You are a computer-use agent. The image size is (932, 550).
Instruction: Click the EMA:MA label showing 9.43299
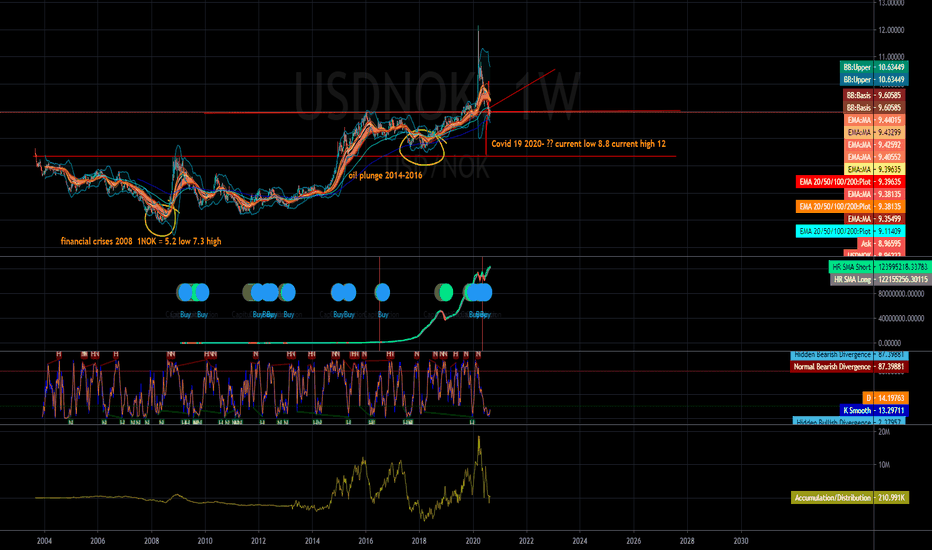(874, 133)
